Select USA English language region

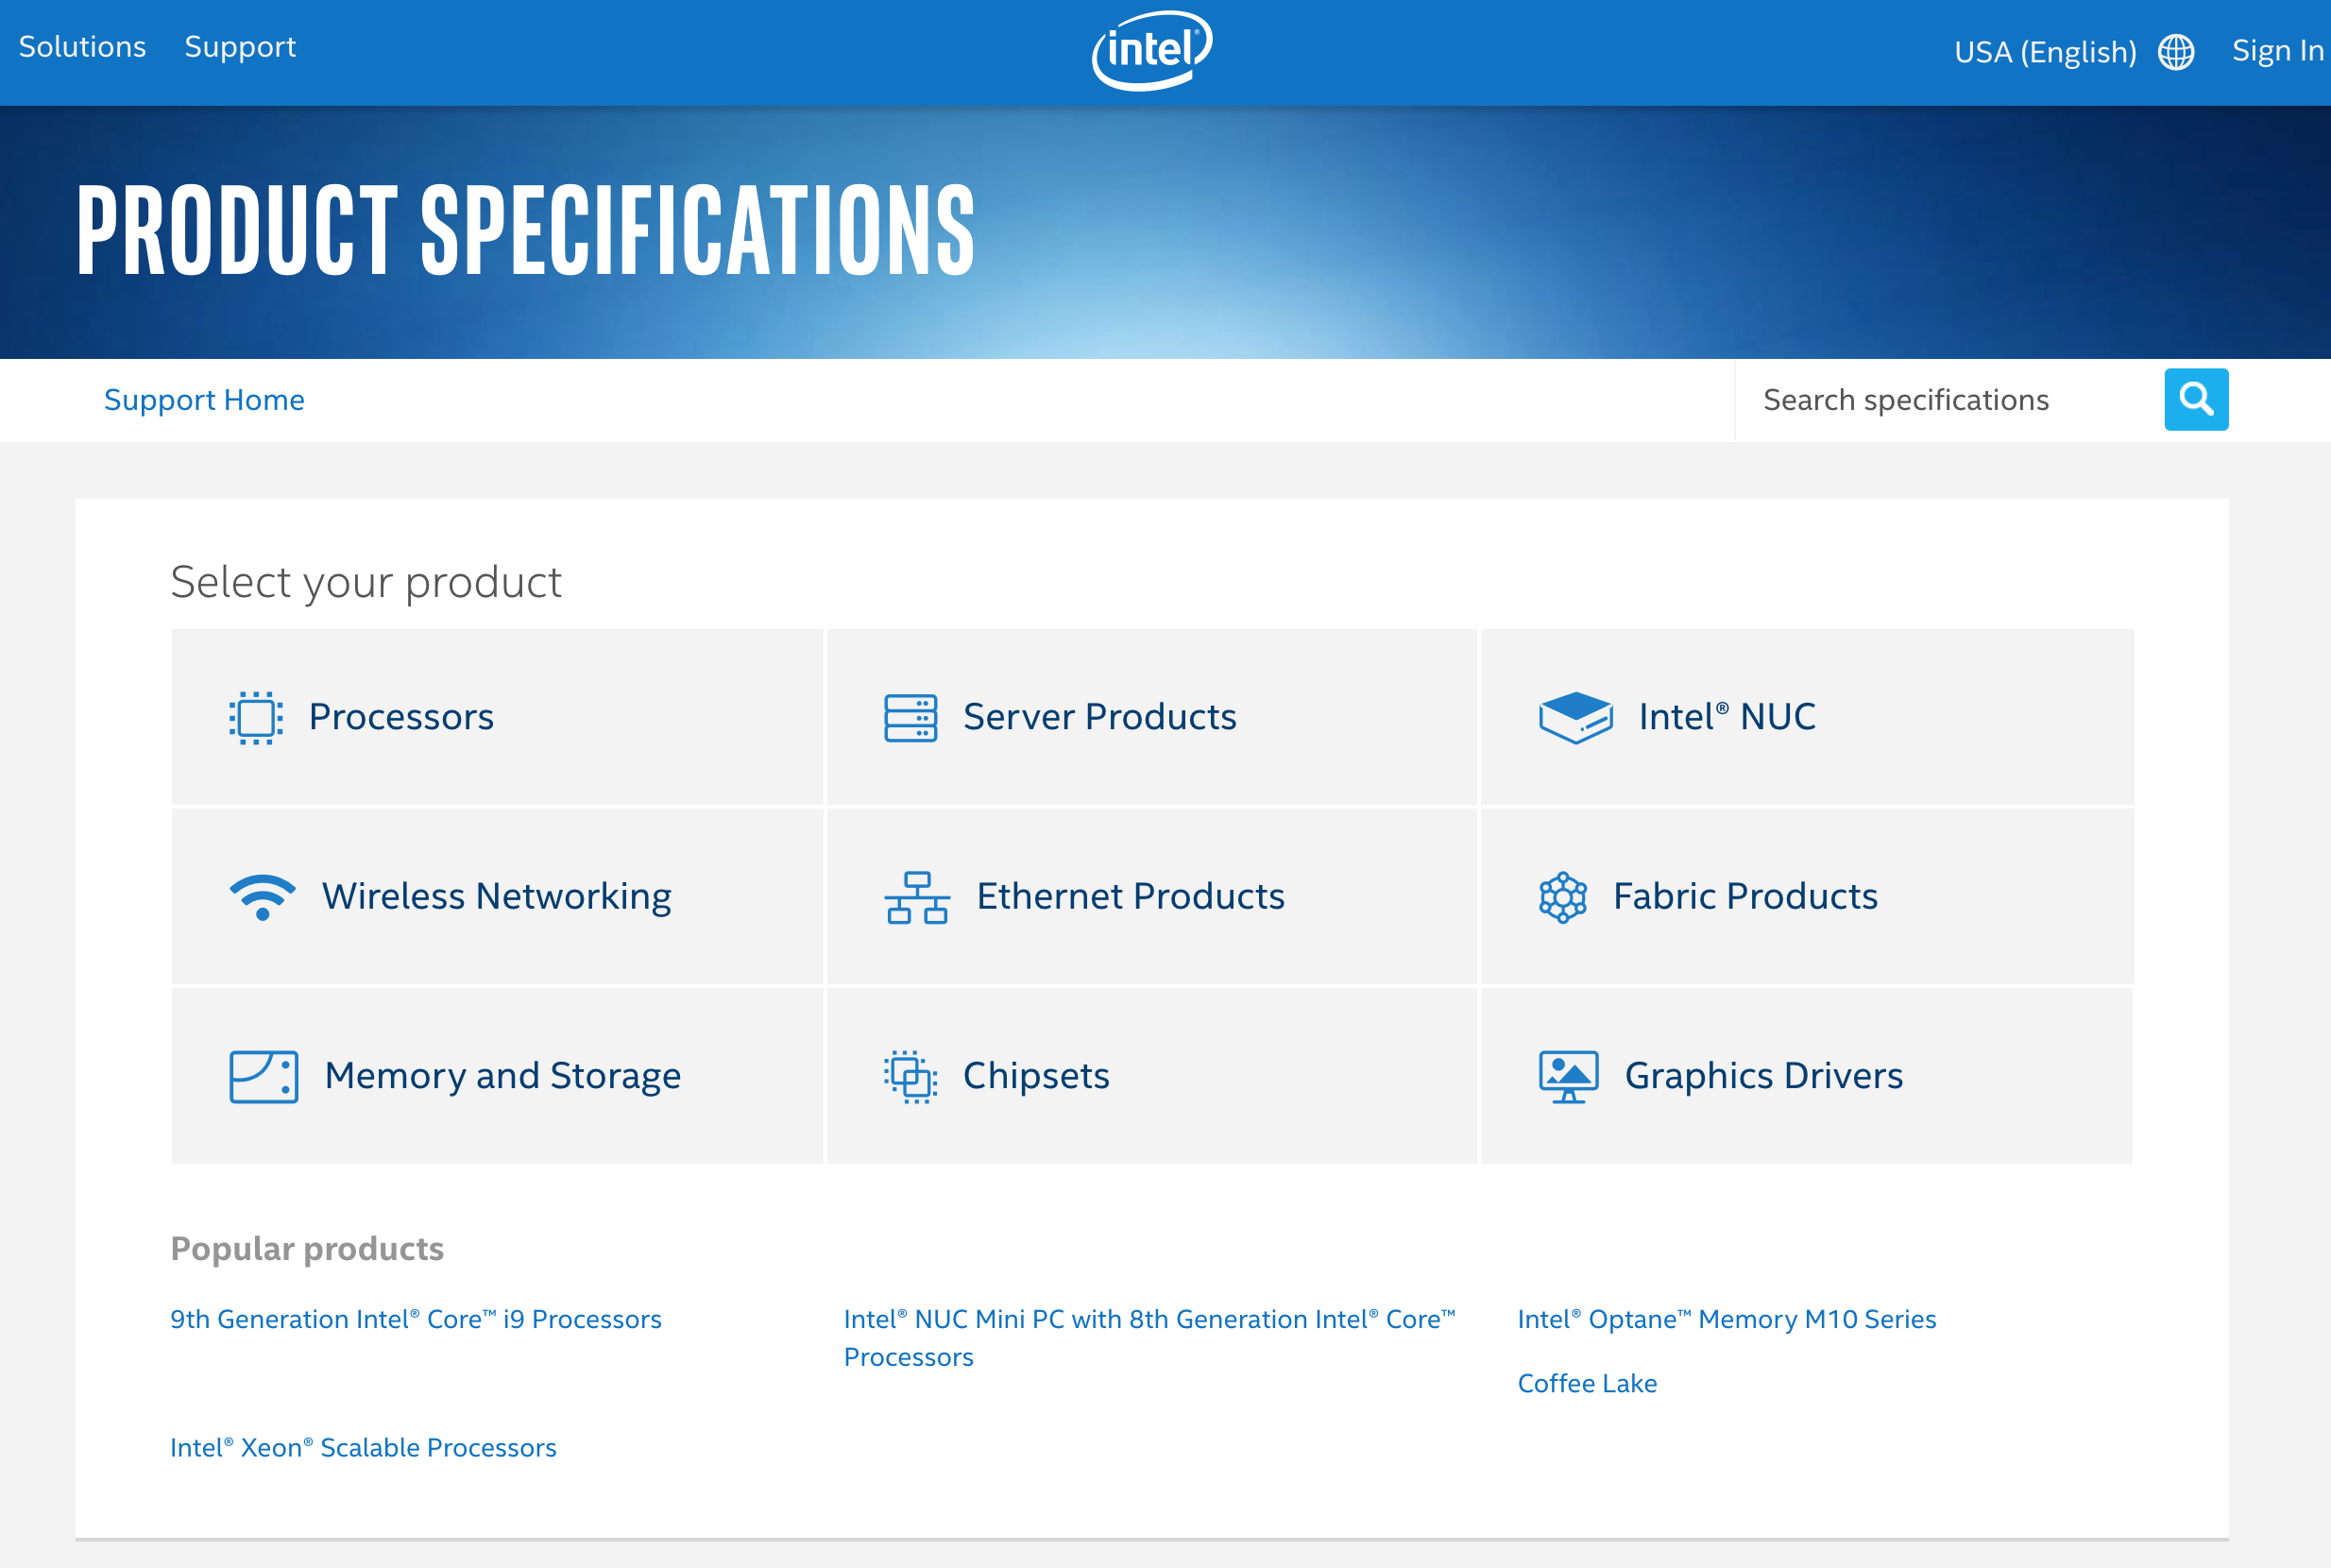click(2044, 47)
